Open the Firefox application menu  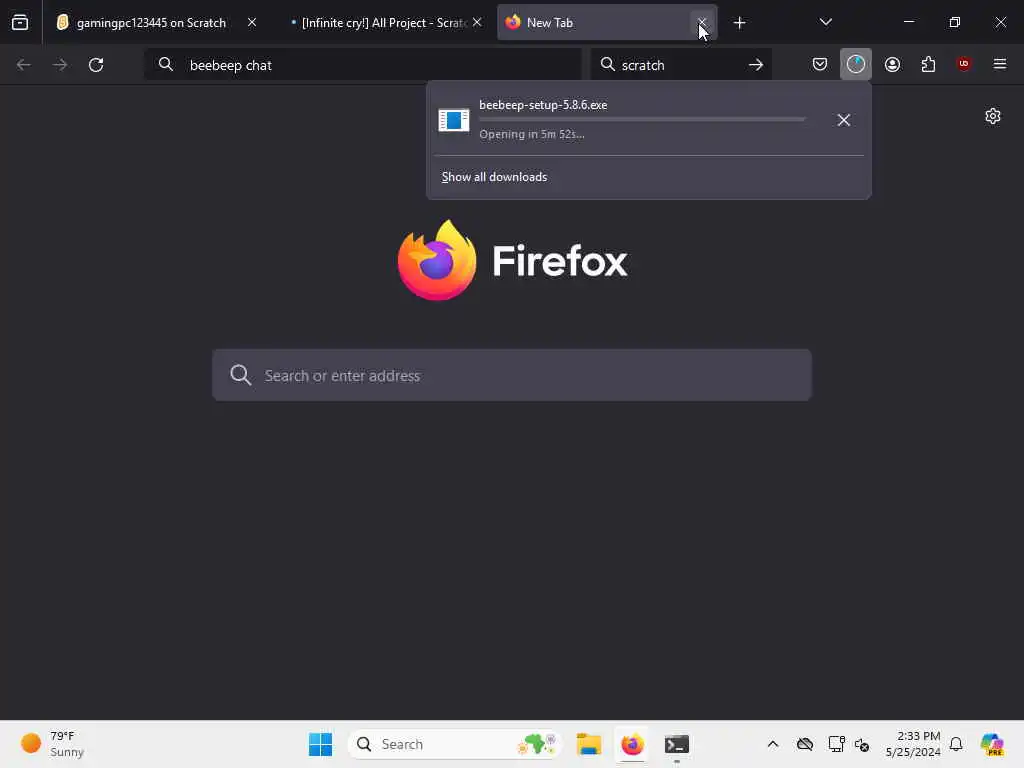click(1000, 64)
